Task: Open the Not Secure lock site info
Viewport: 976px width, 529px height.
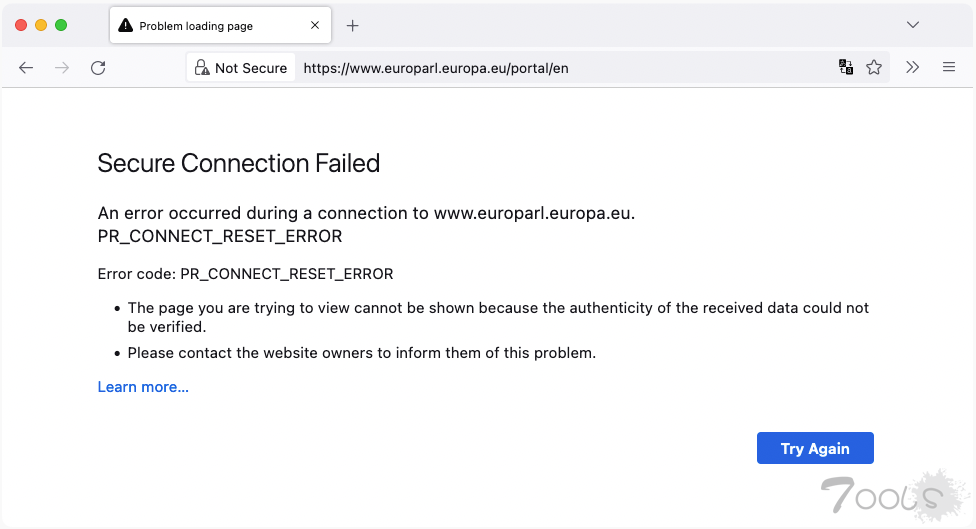Action: (241, 68)
